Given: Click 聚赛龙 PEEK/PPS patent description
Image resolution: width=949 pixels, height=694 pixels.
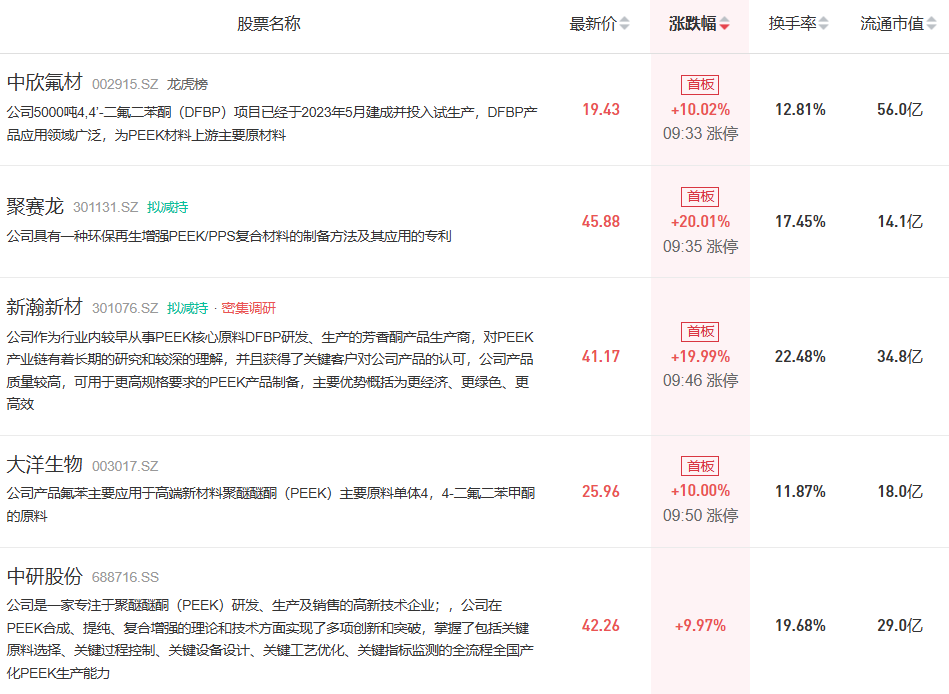Looking at the screenshot, I should pos(229,236).
